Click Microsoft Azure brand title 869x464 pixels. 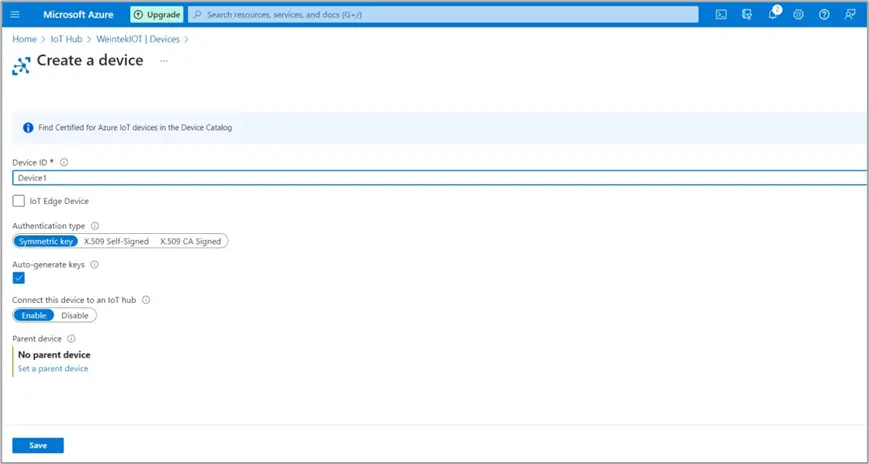[78, 14]
